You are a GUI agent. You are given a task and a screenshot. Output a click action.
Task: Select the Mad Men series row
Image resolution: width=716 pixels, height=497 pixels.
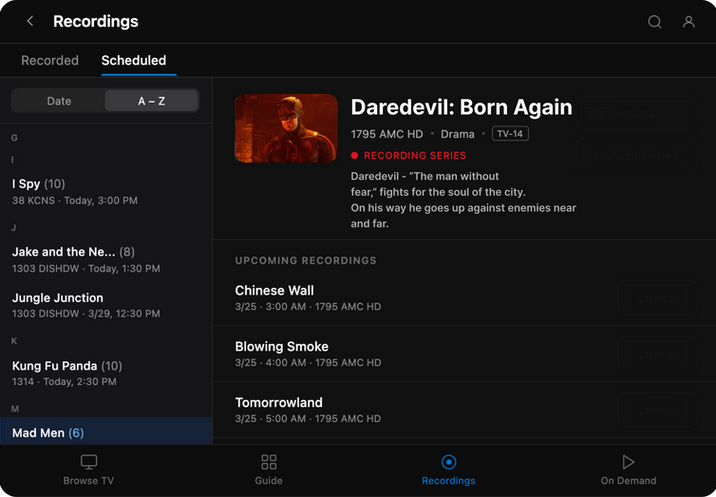point(106,431)
